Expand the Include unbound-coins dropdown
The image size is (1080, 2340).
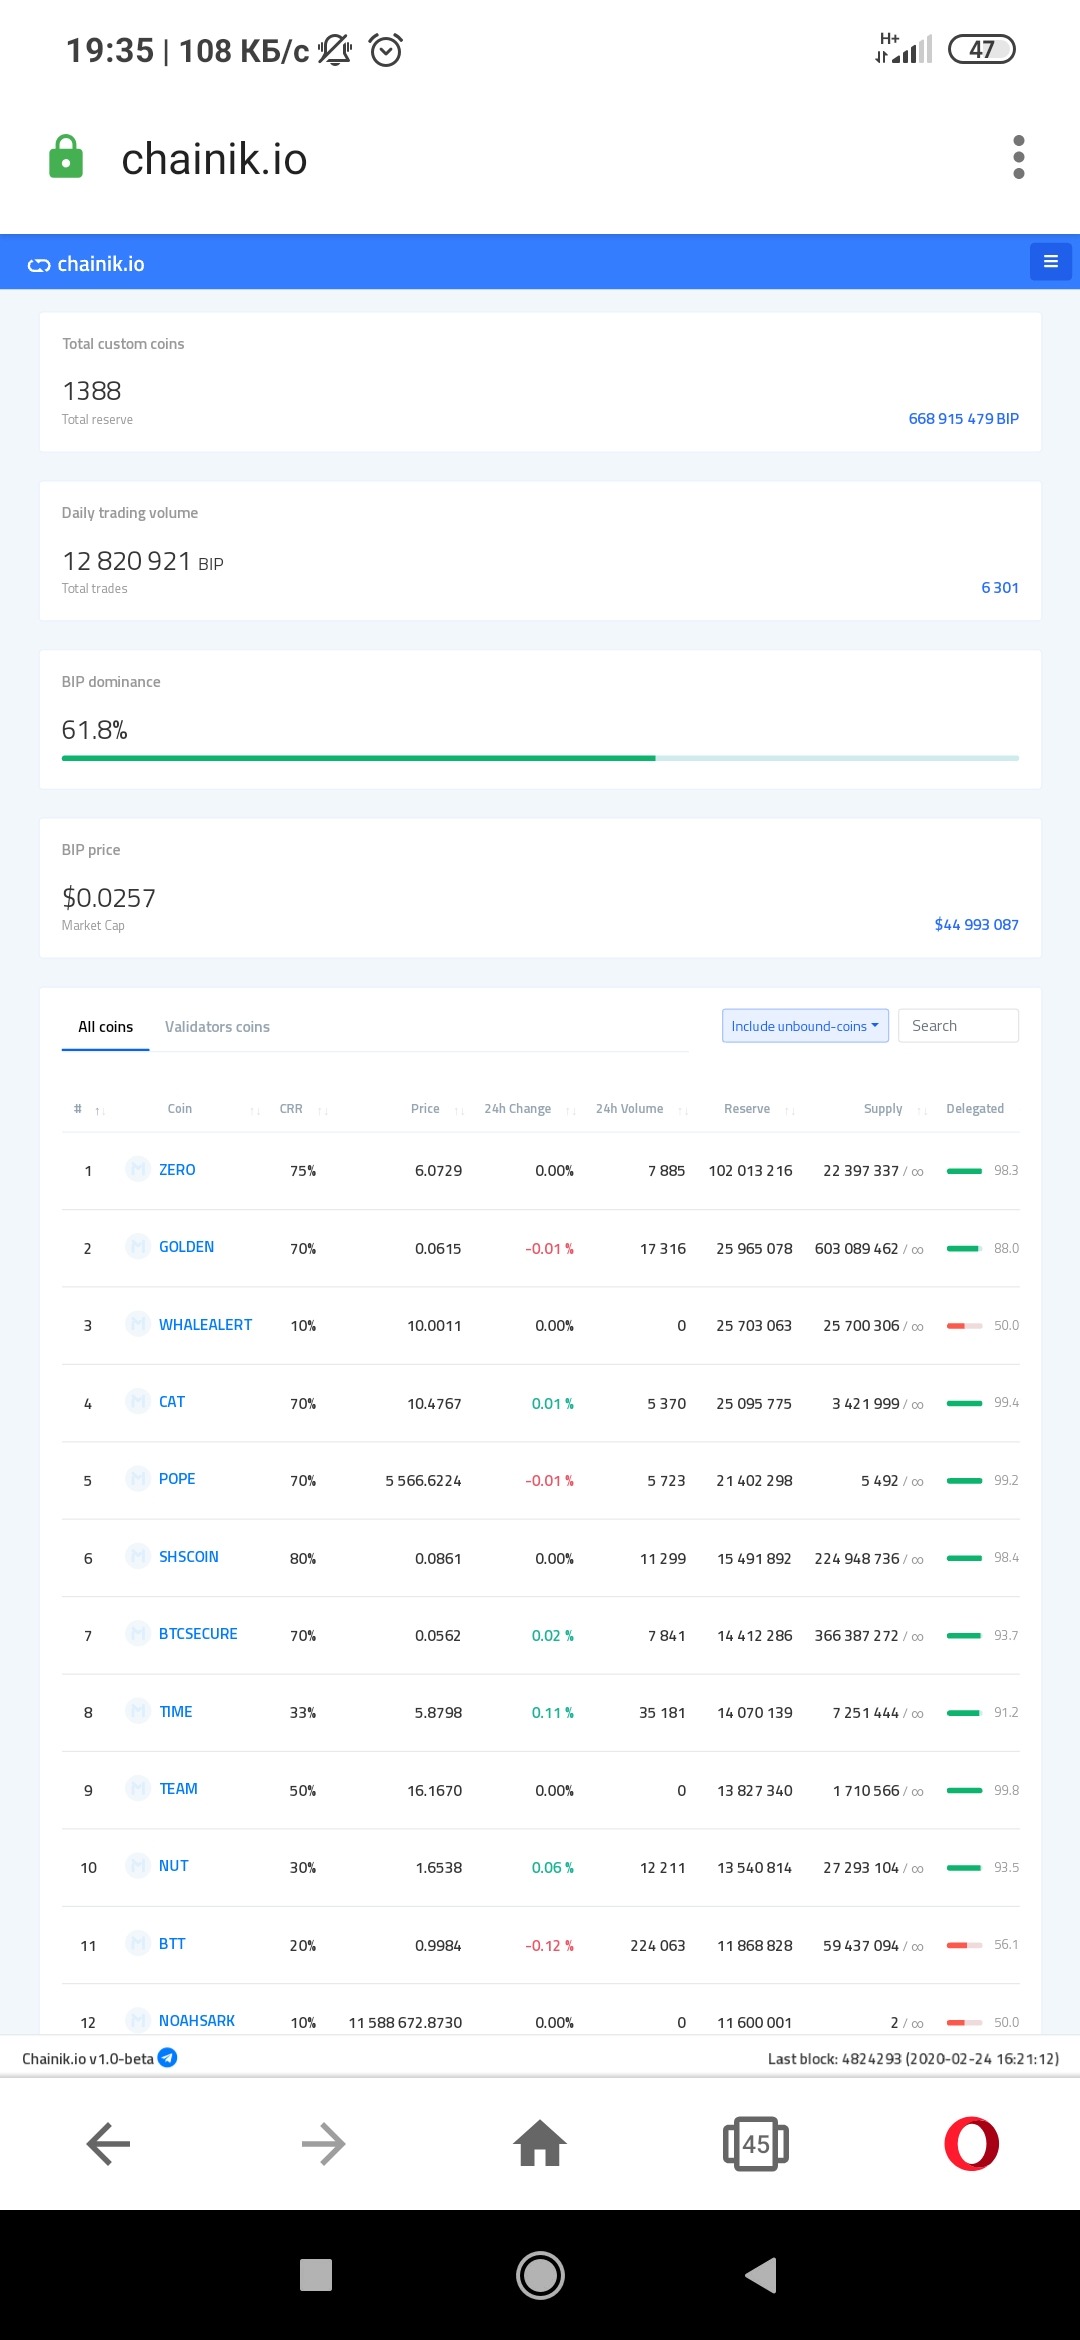click(805, 1026)
